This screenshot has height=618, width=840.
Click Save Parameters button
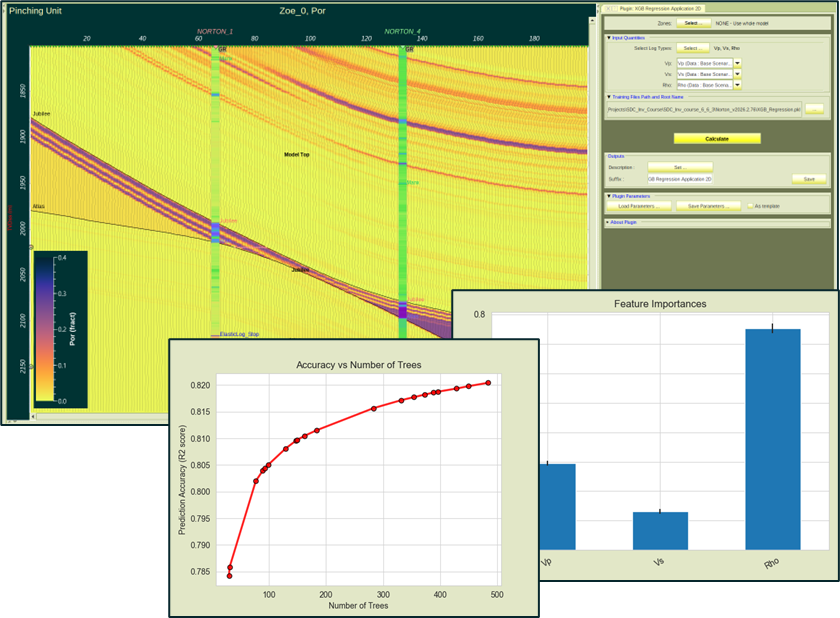pos(707,206)
